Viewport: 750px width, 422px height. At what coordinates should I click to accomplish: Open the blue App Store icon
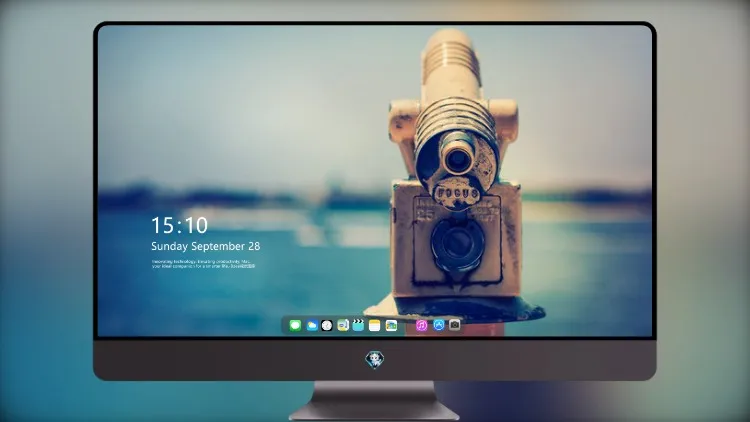point(439,325)
